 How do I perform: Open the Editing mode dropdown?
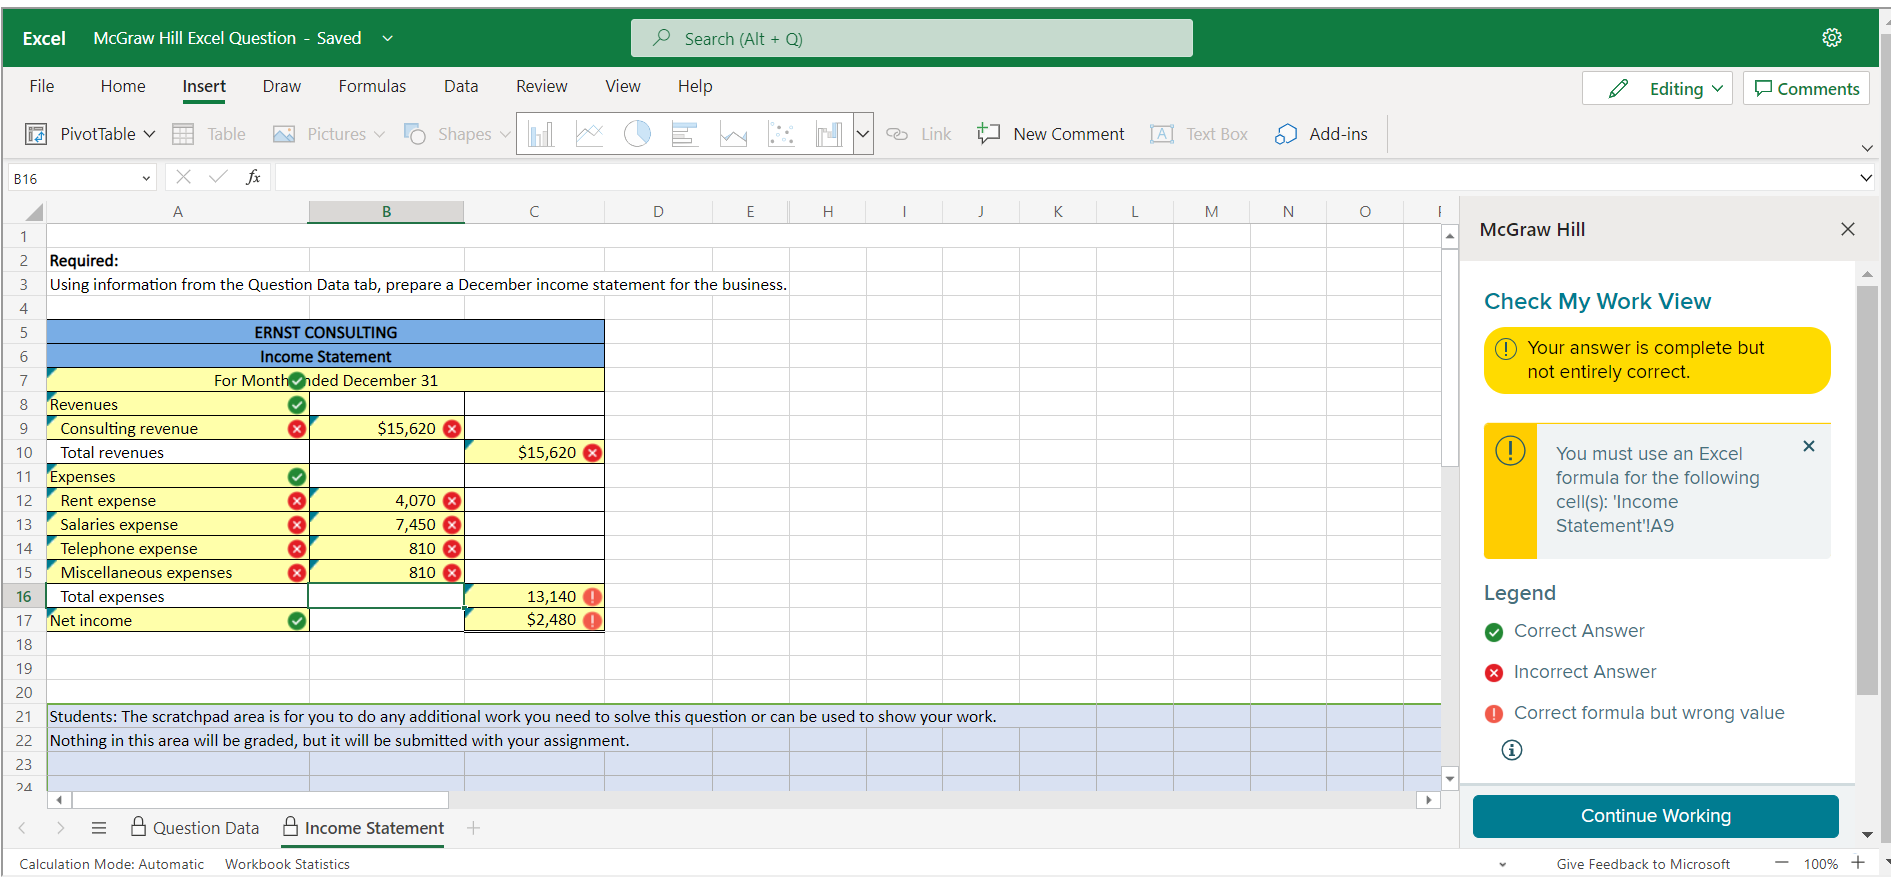click(1717, 88)
